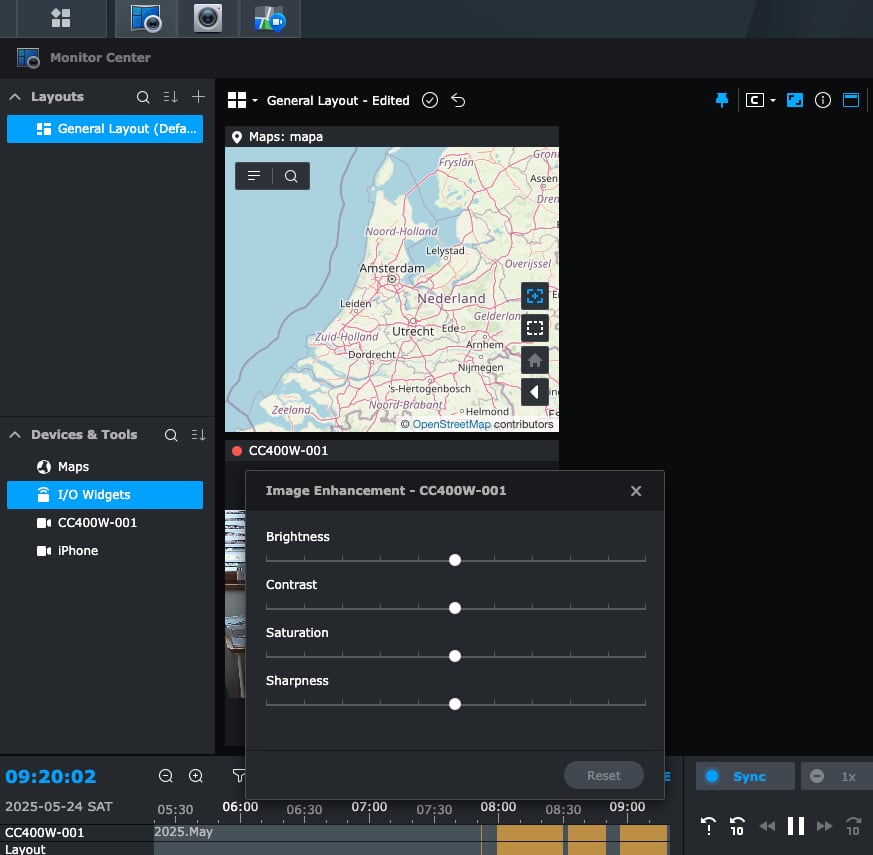Revert layout changes with undo arrow
873x855 pixels.
(458, 100)
